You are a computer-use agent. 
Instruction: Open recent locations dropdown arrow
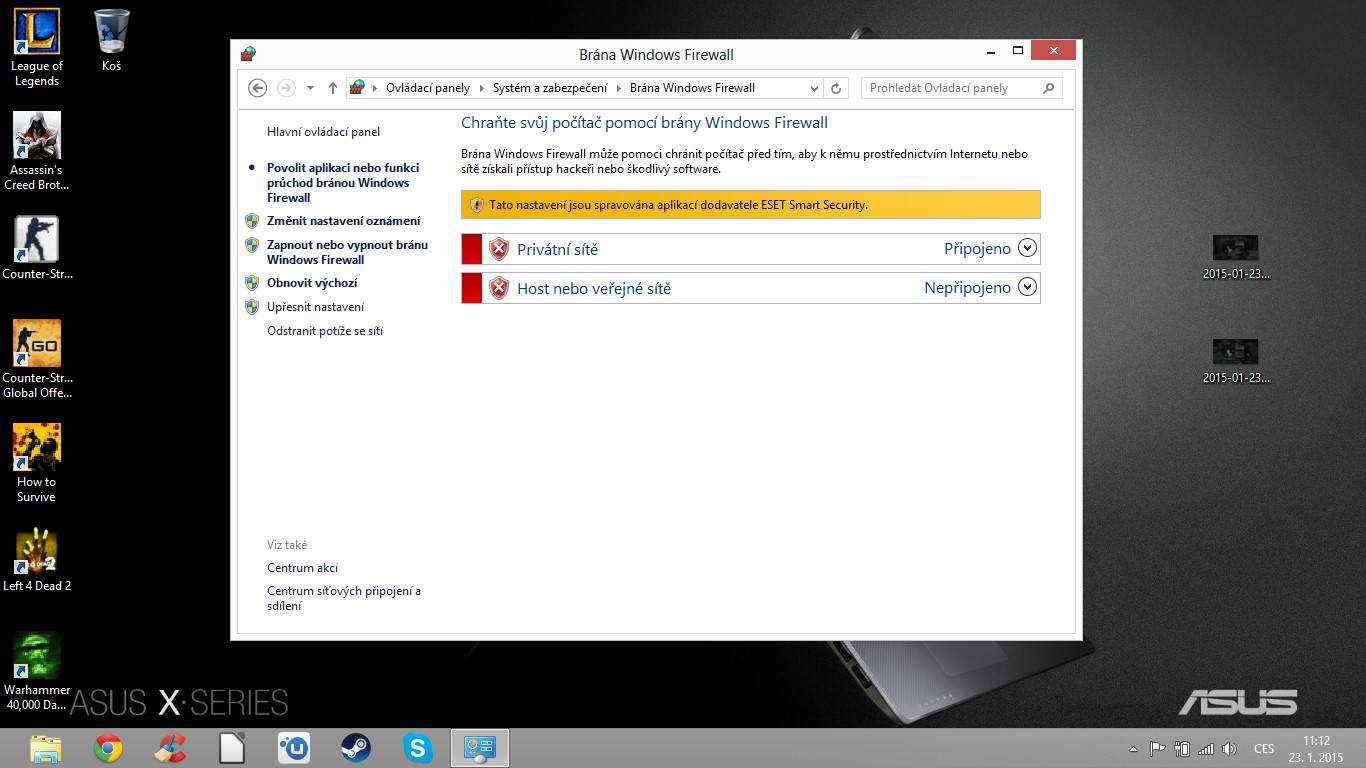click(x=310, y=88)
